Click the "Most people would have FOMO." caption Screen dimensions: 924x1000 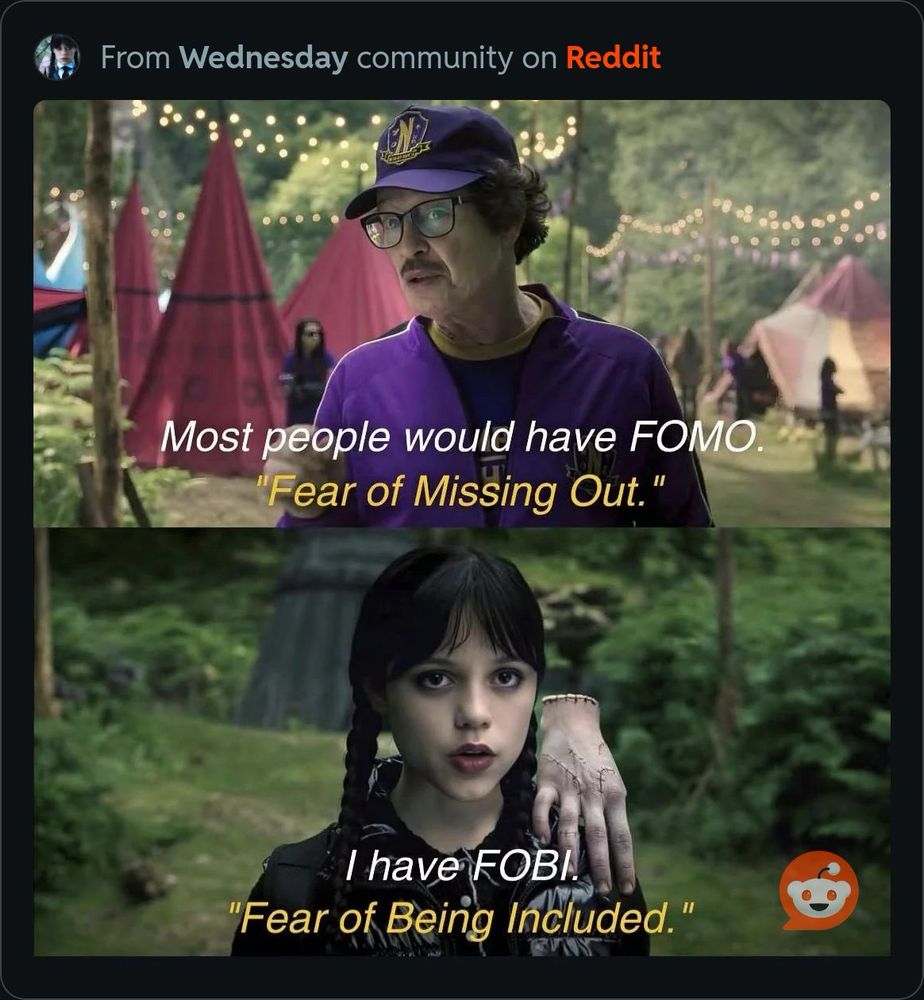[x=461, y=438]
